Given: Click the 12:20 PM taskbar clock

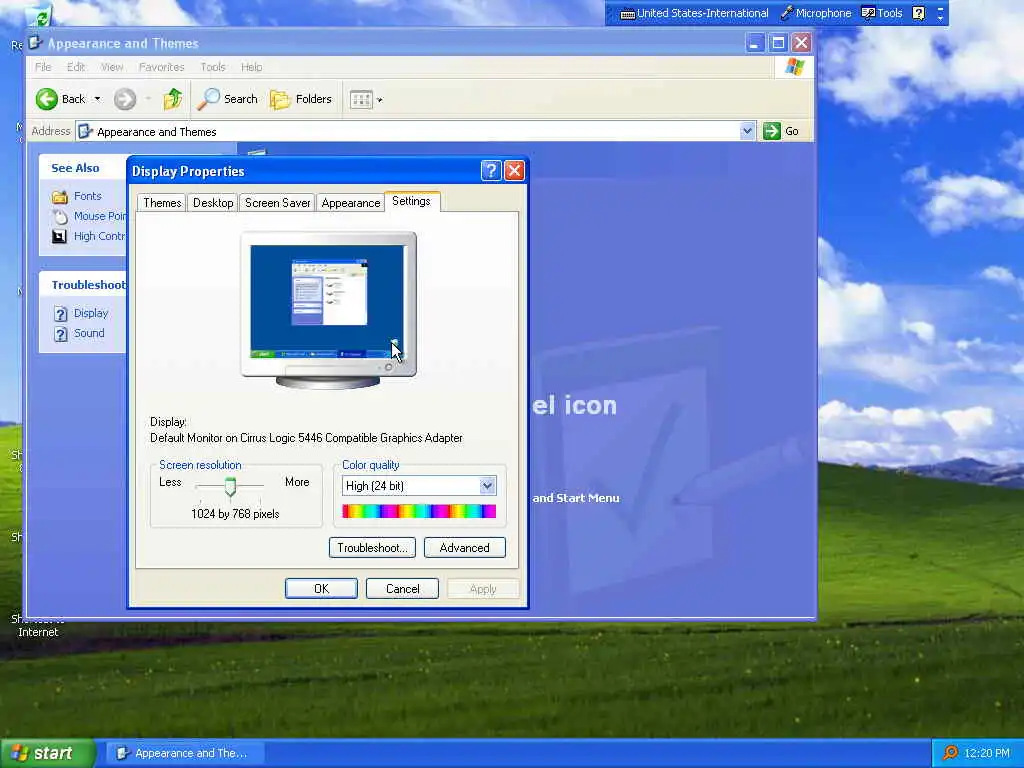Looking at the screenshot, I should [987, 754].
